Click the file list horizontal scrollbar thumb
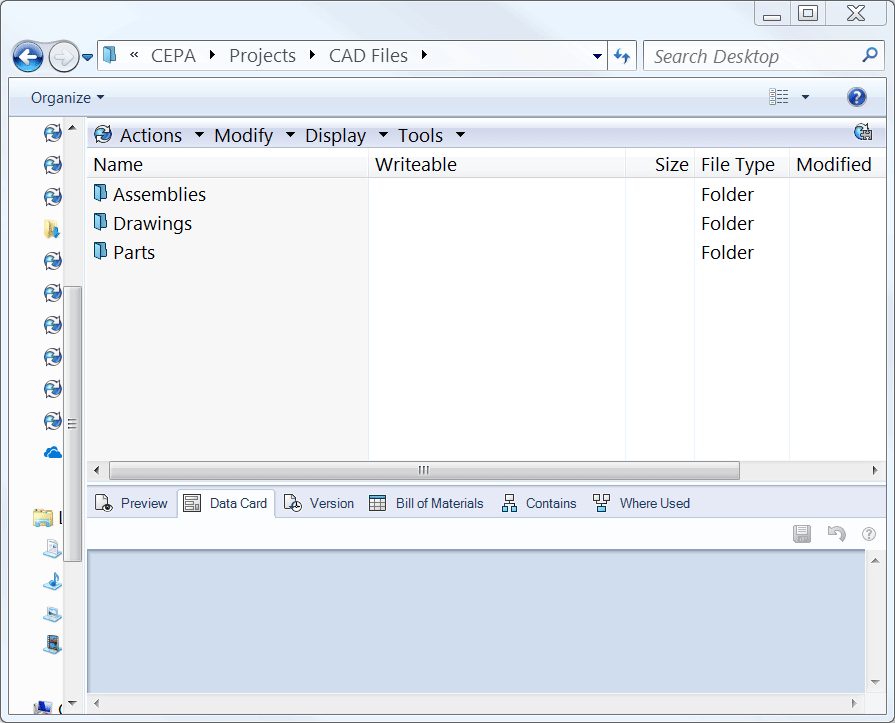The width and height of the screenshot is (895, 723). point(424,470)
